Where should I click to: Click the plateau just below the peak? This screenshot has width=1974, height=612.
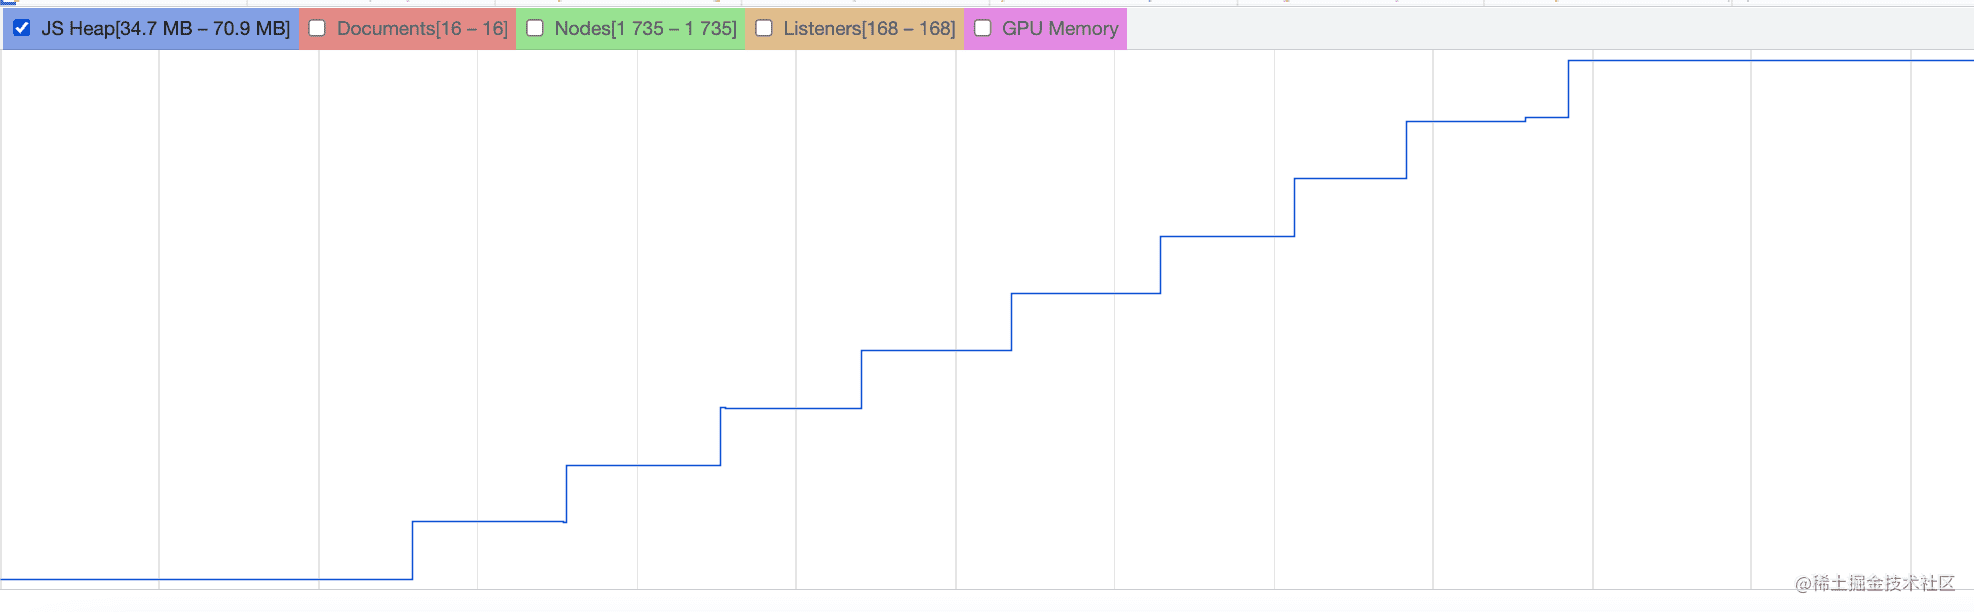click(x=1465, y=122)
